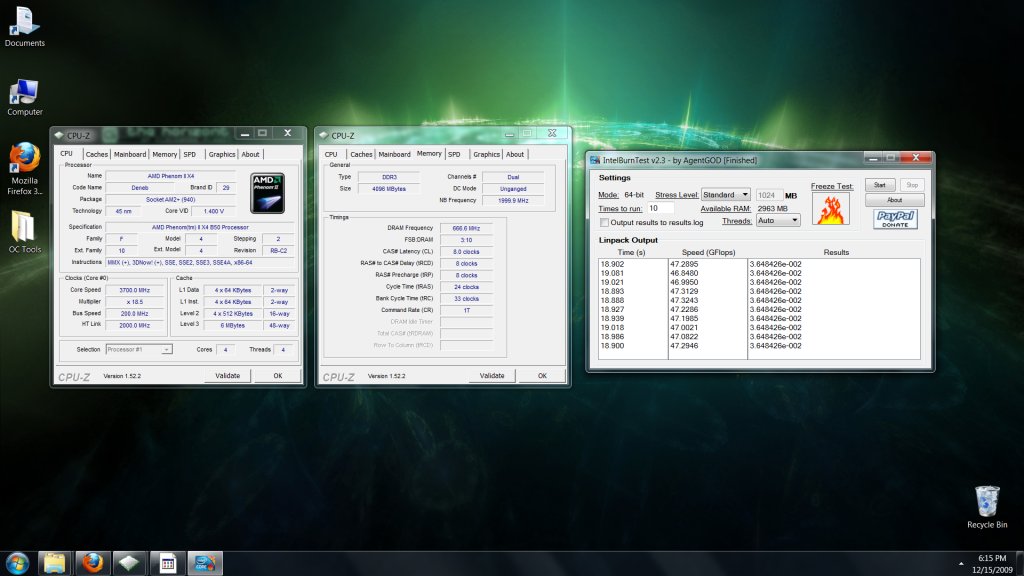Switch to Mainboard tab in left CPU-Z
Image resolution: width=1024 pixels, height=576 pixels.
[x=130, y=155]
